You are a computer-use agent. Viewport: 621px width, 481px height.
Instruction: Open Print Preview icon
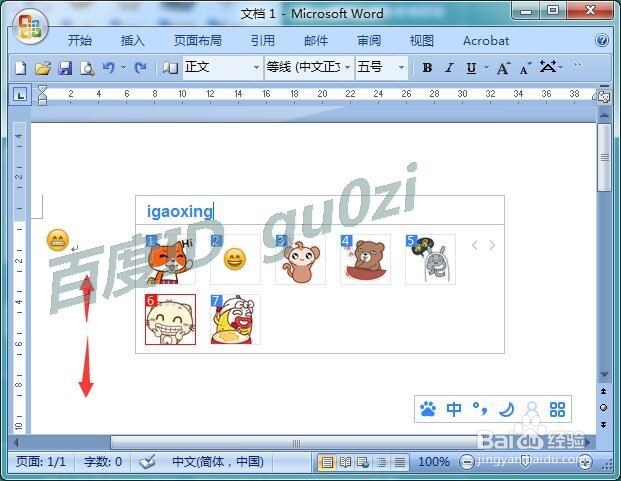click(87, 68)
